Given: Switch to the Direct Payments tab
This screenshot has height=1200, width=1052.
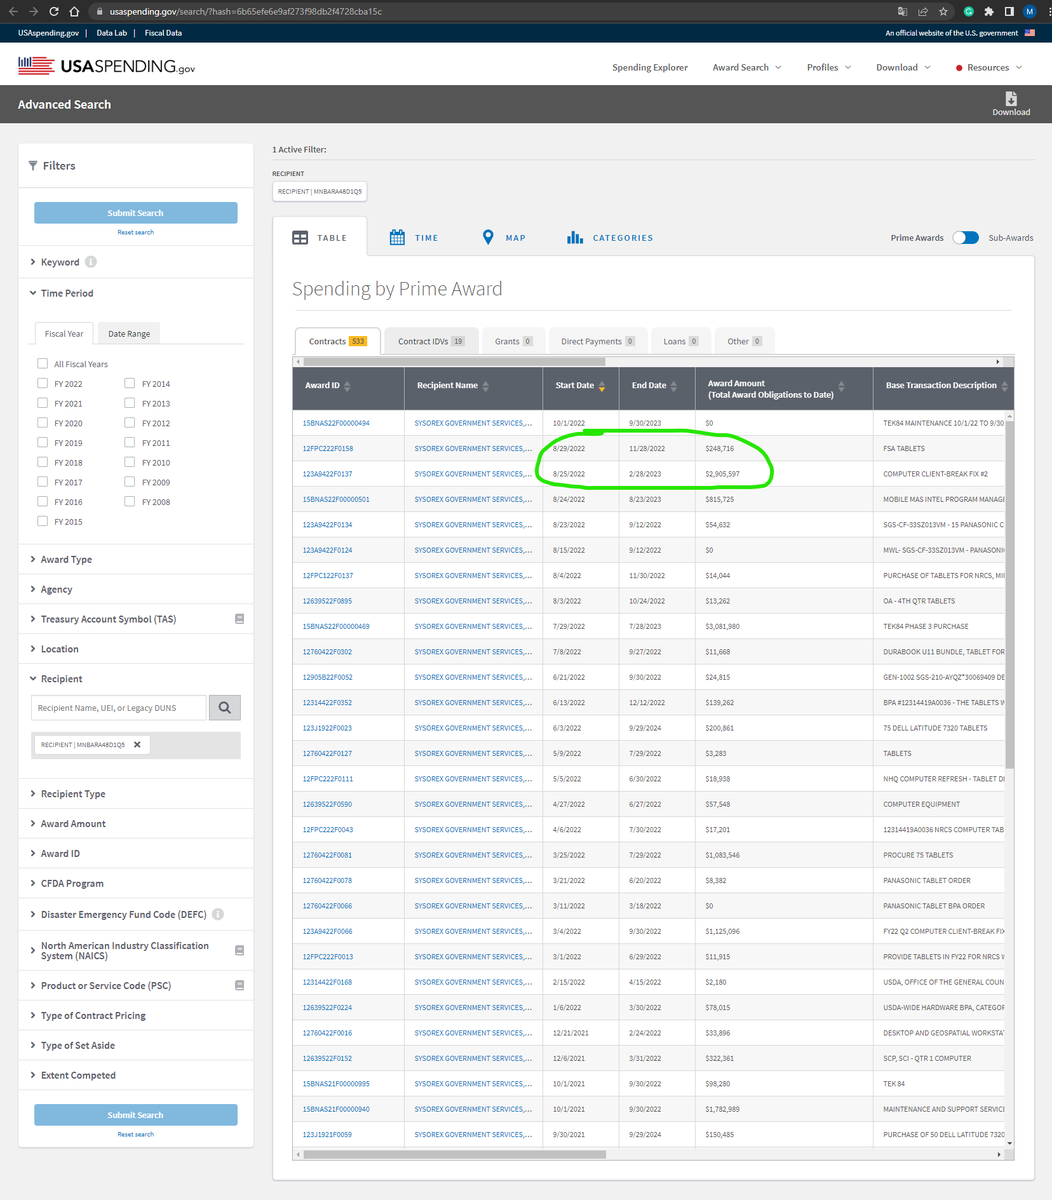Looking at the screenshot, I should tap(598, 341).
